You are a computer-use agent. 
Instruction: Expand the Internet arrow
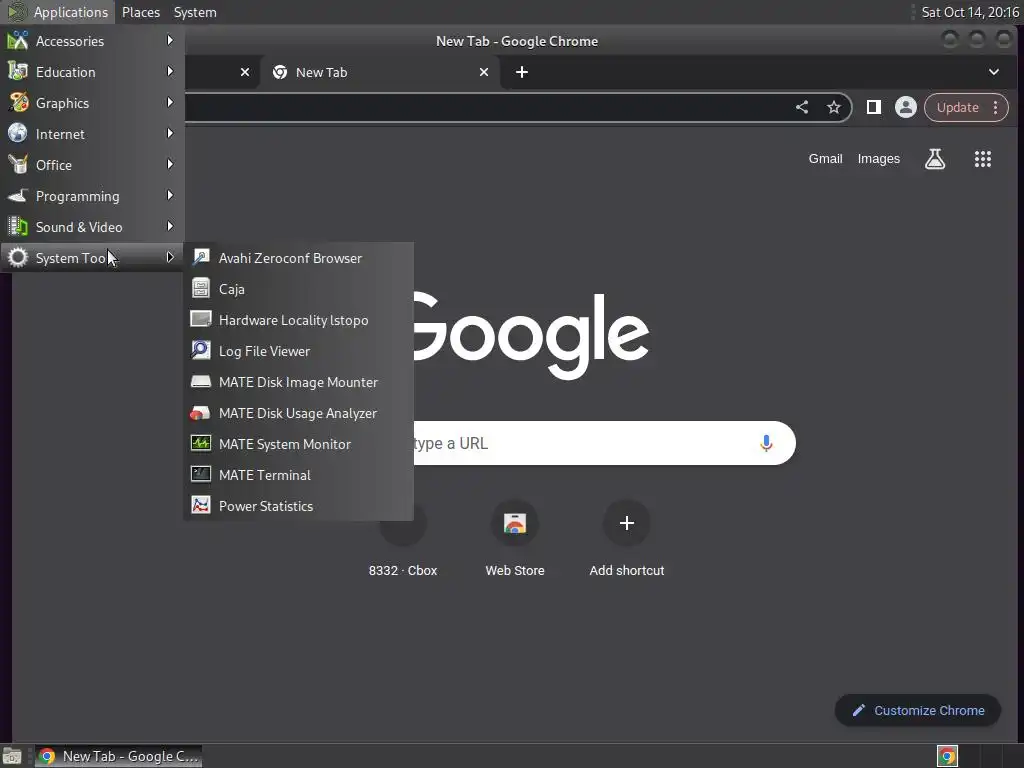point(170,133)
